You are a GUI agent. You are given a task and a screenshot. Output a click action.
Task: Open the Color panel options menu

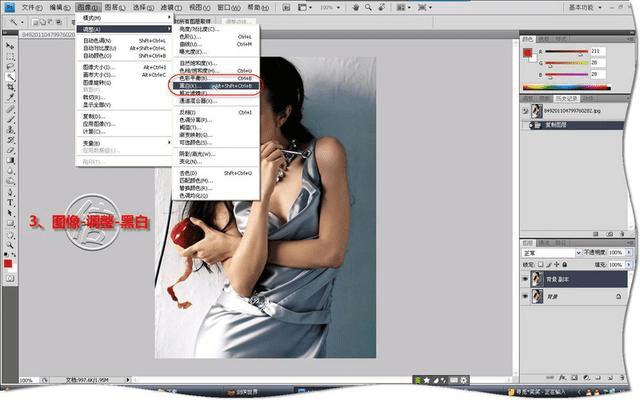pyautogui.click(x=630, y=39)
